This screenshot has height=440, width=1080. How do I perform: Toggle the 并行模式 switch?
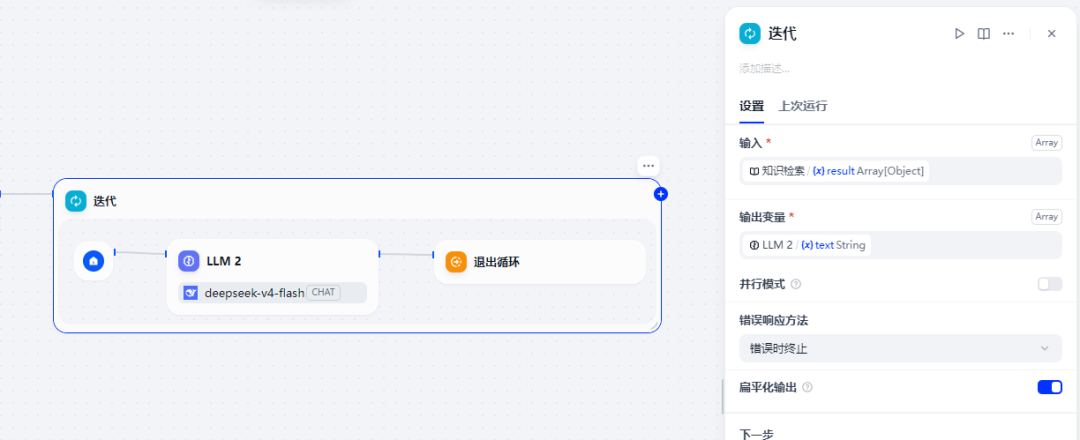point(1050,284)
